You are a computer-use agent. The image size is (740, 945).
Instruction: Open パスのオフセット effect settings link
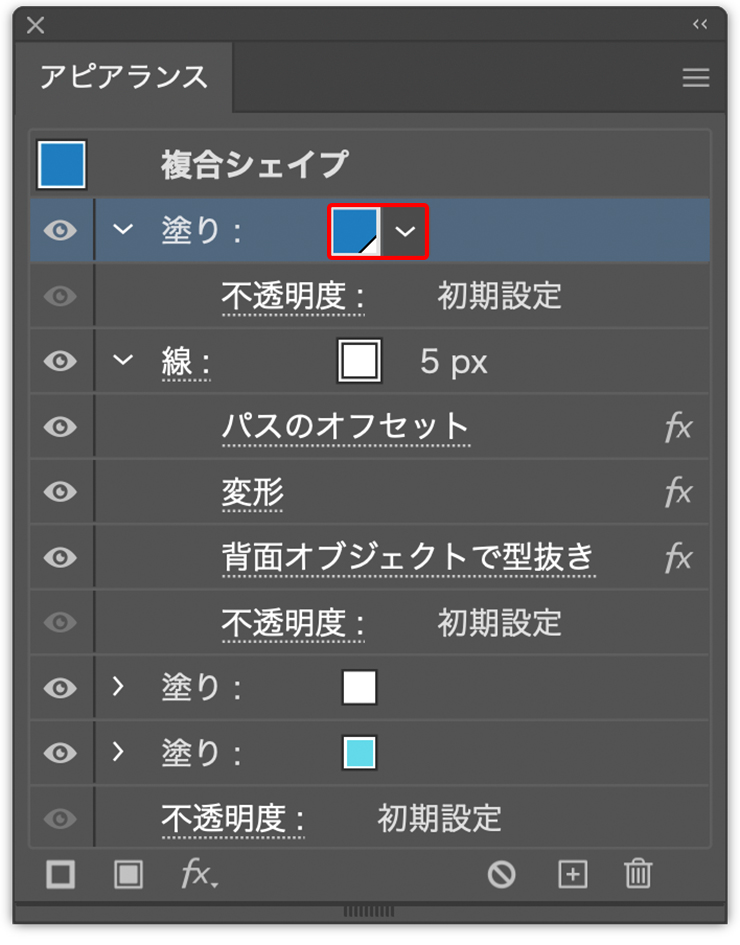tap(345, 428)
